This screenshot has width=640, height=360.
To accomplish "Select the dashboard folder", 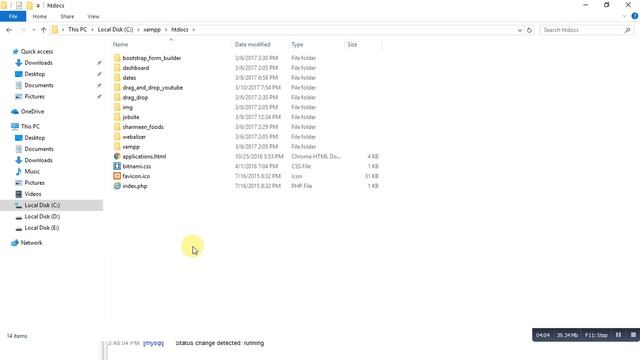I will (x=136, y=68).
